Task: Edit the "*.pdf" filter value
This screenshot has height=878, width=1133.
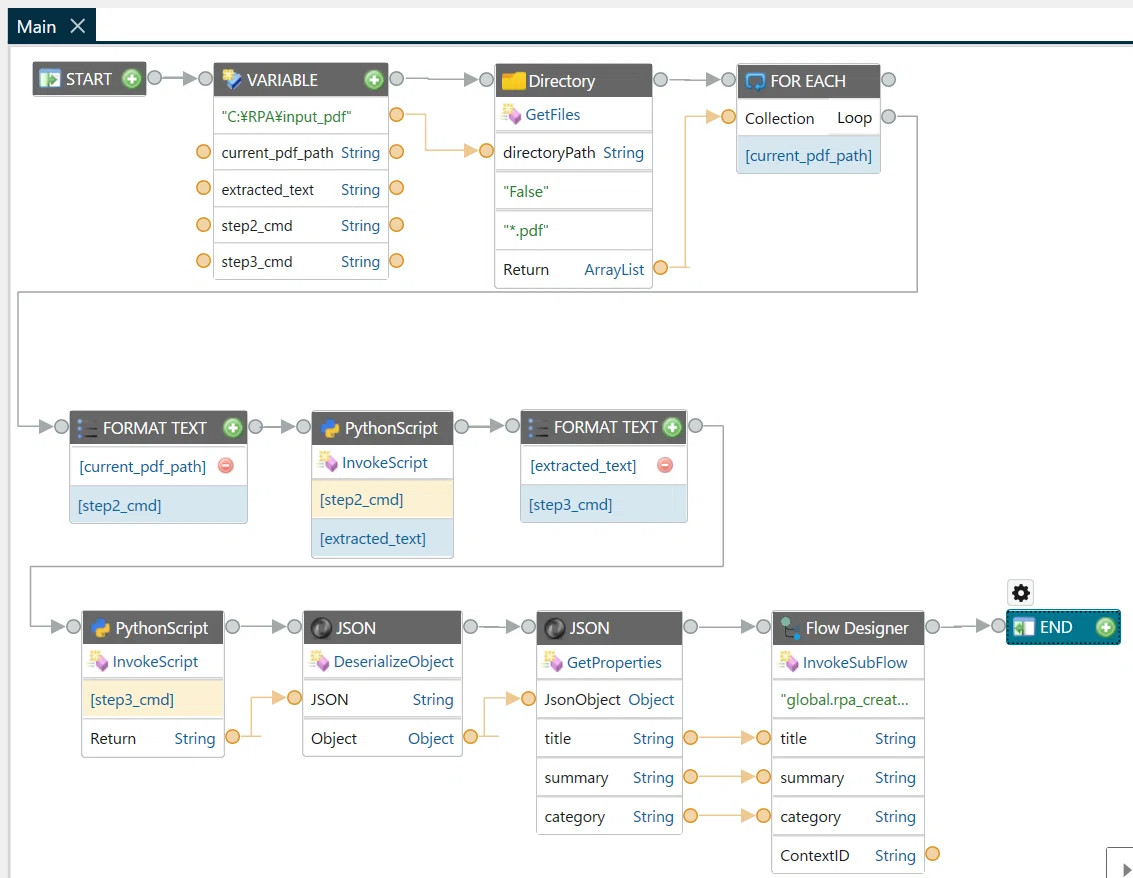Action: (573, 231)
